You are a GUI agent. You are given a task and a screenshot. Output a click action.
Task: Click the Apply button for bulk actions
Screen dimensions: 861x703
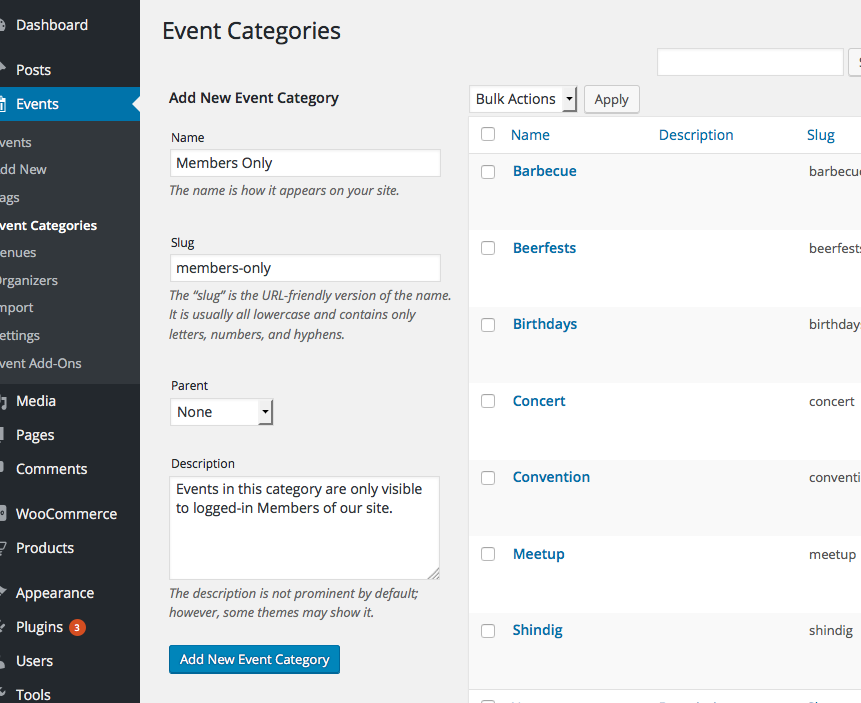(611, 99)
